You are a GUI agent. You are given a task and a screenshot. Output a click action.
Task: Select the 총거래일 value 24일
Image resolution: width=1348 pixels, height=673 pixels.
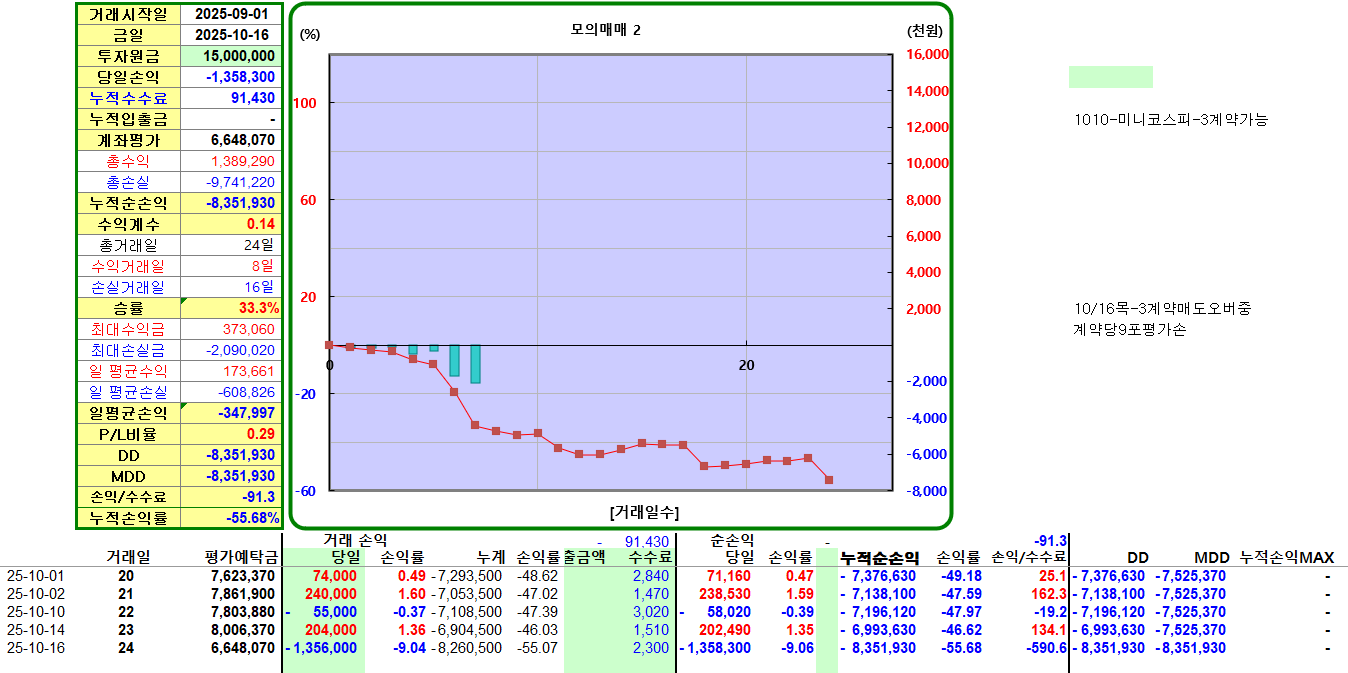231,245
